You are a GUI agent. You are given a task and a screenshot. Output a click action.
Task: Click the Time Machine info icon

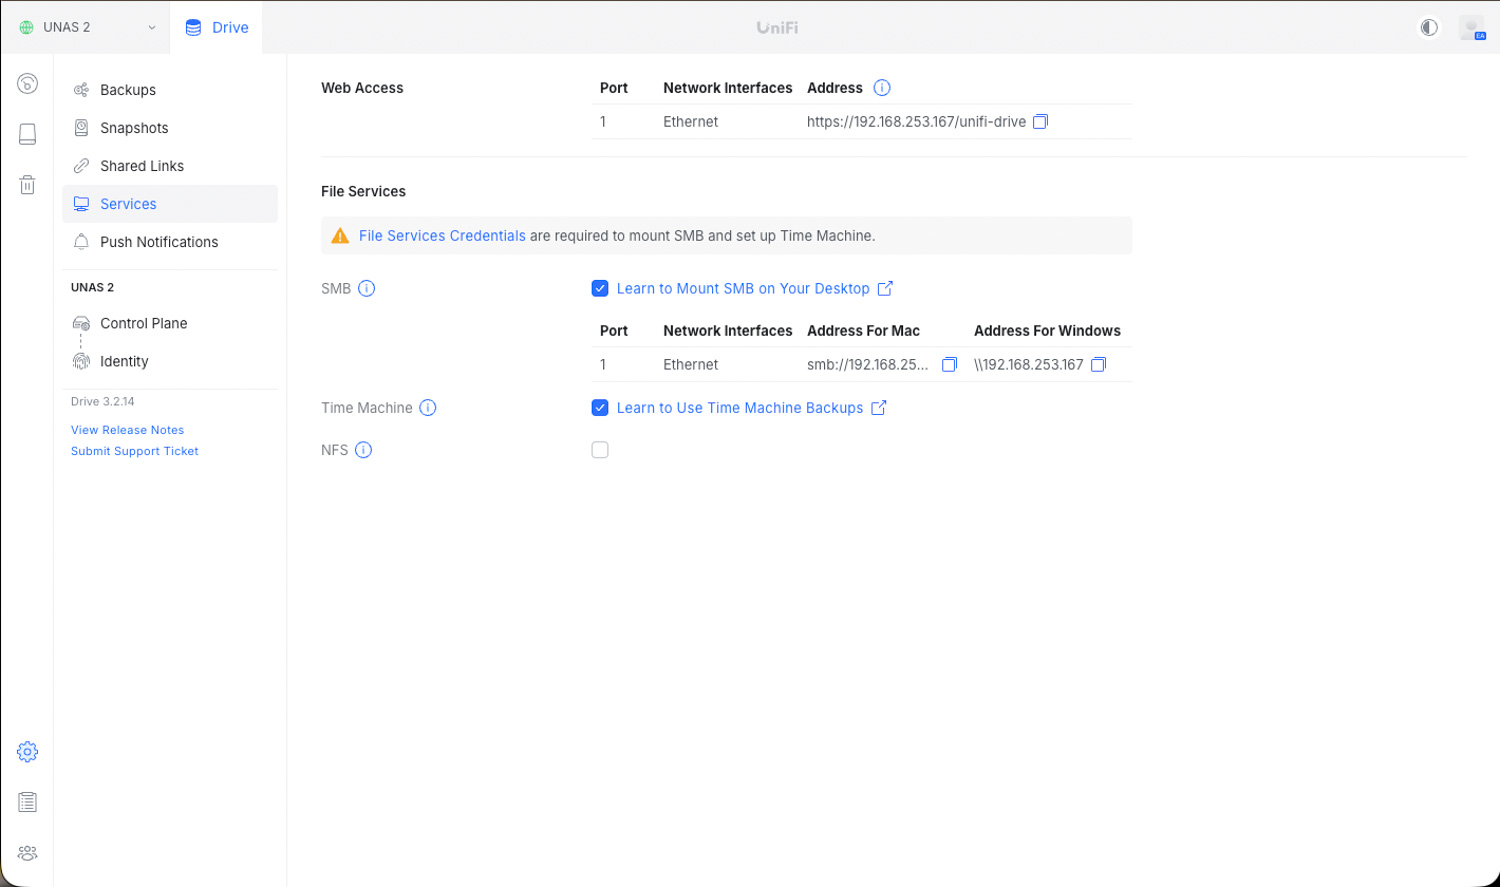tap(428, 408)
